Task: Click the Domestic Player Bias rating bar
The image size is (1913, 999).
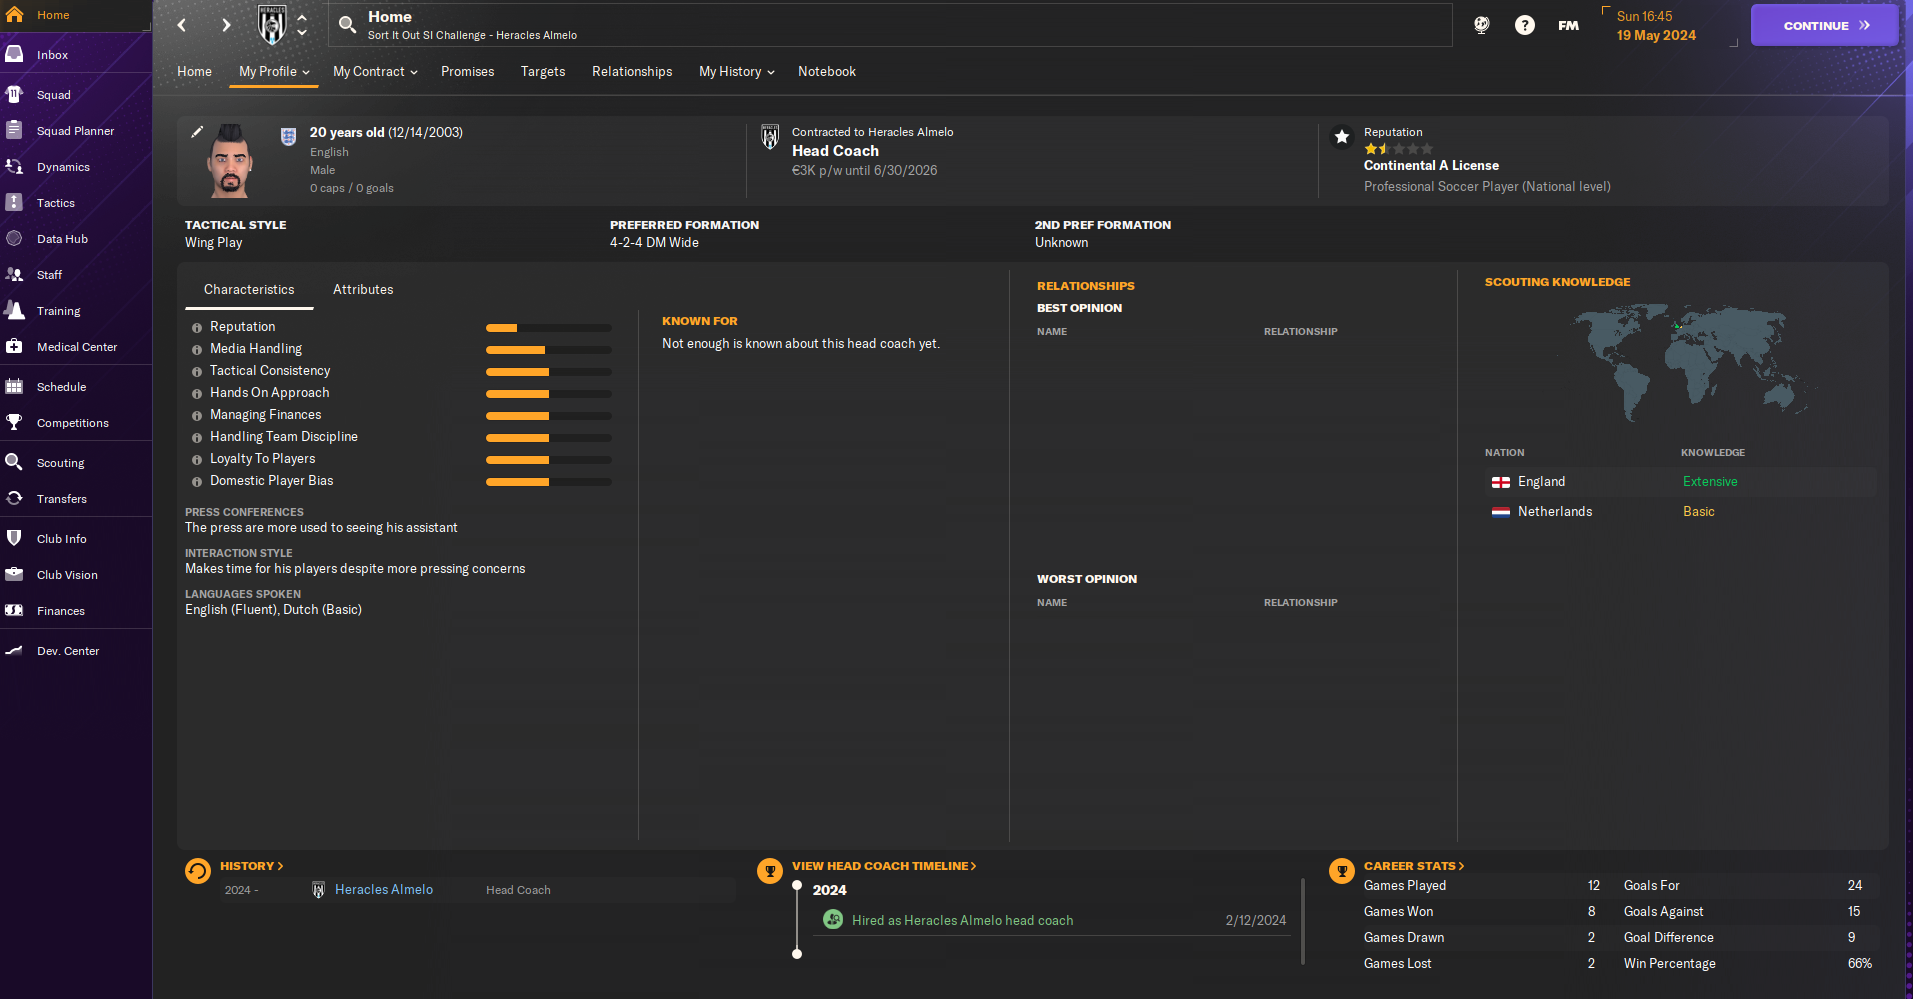Action: 549,482
